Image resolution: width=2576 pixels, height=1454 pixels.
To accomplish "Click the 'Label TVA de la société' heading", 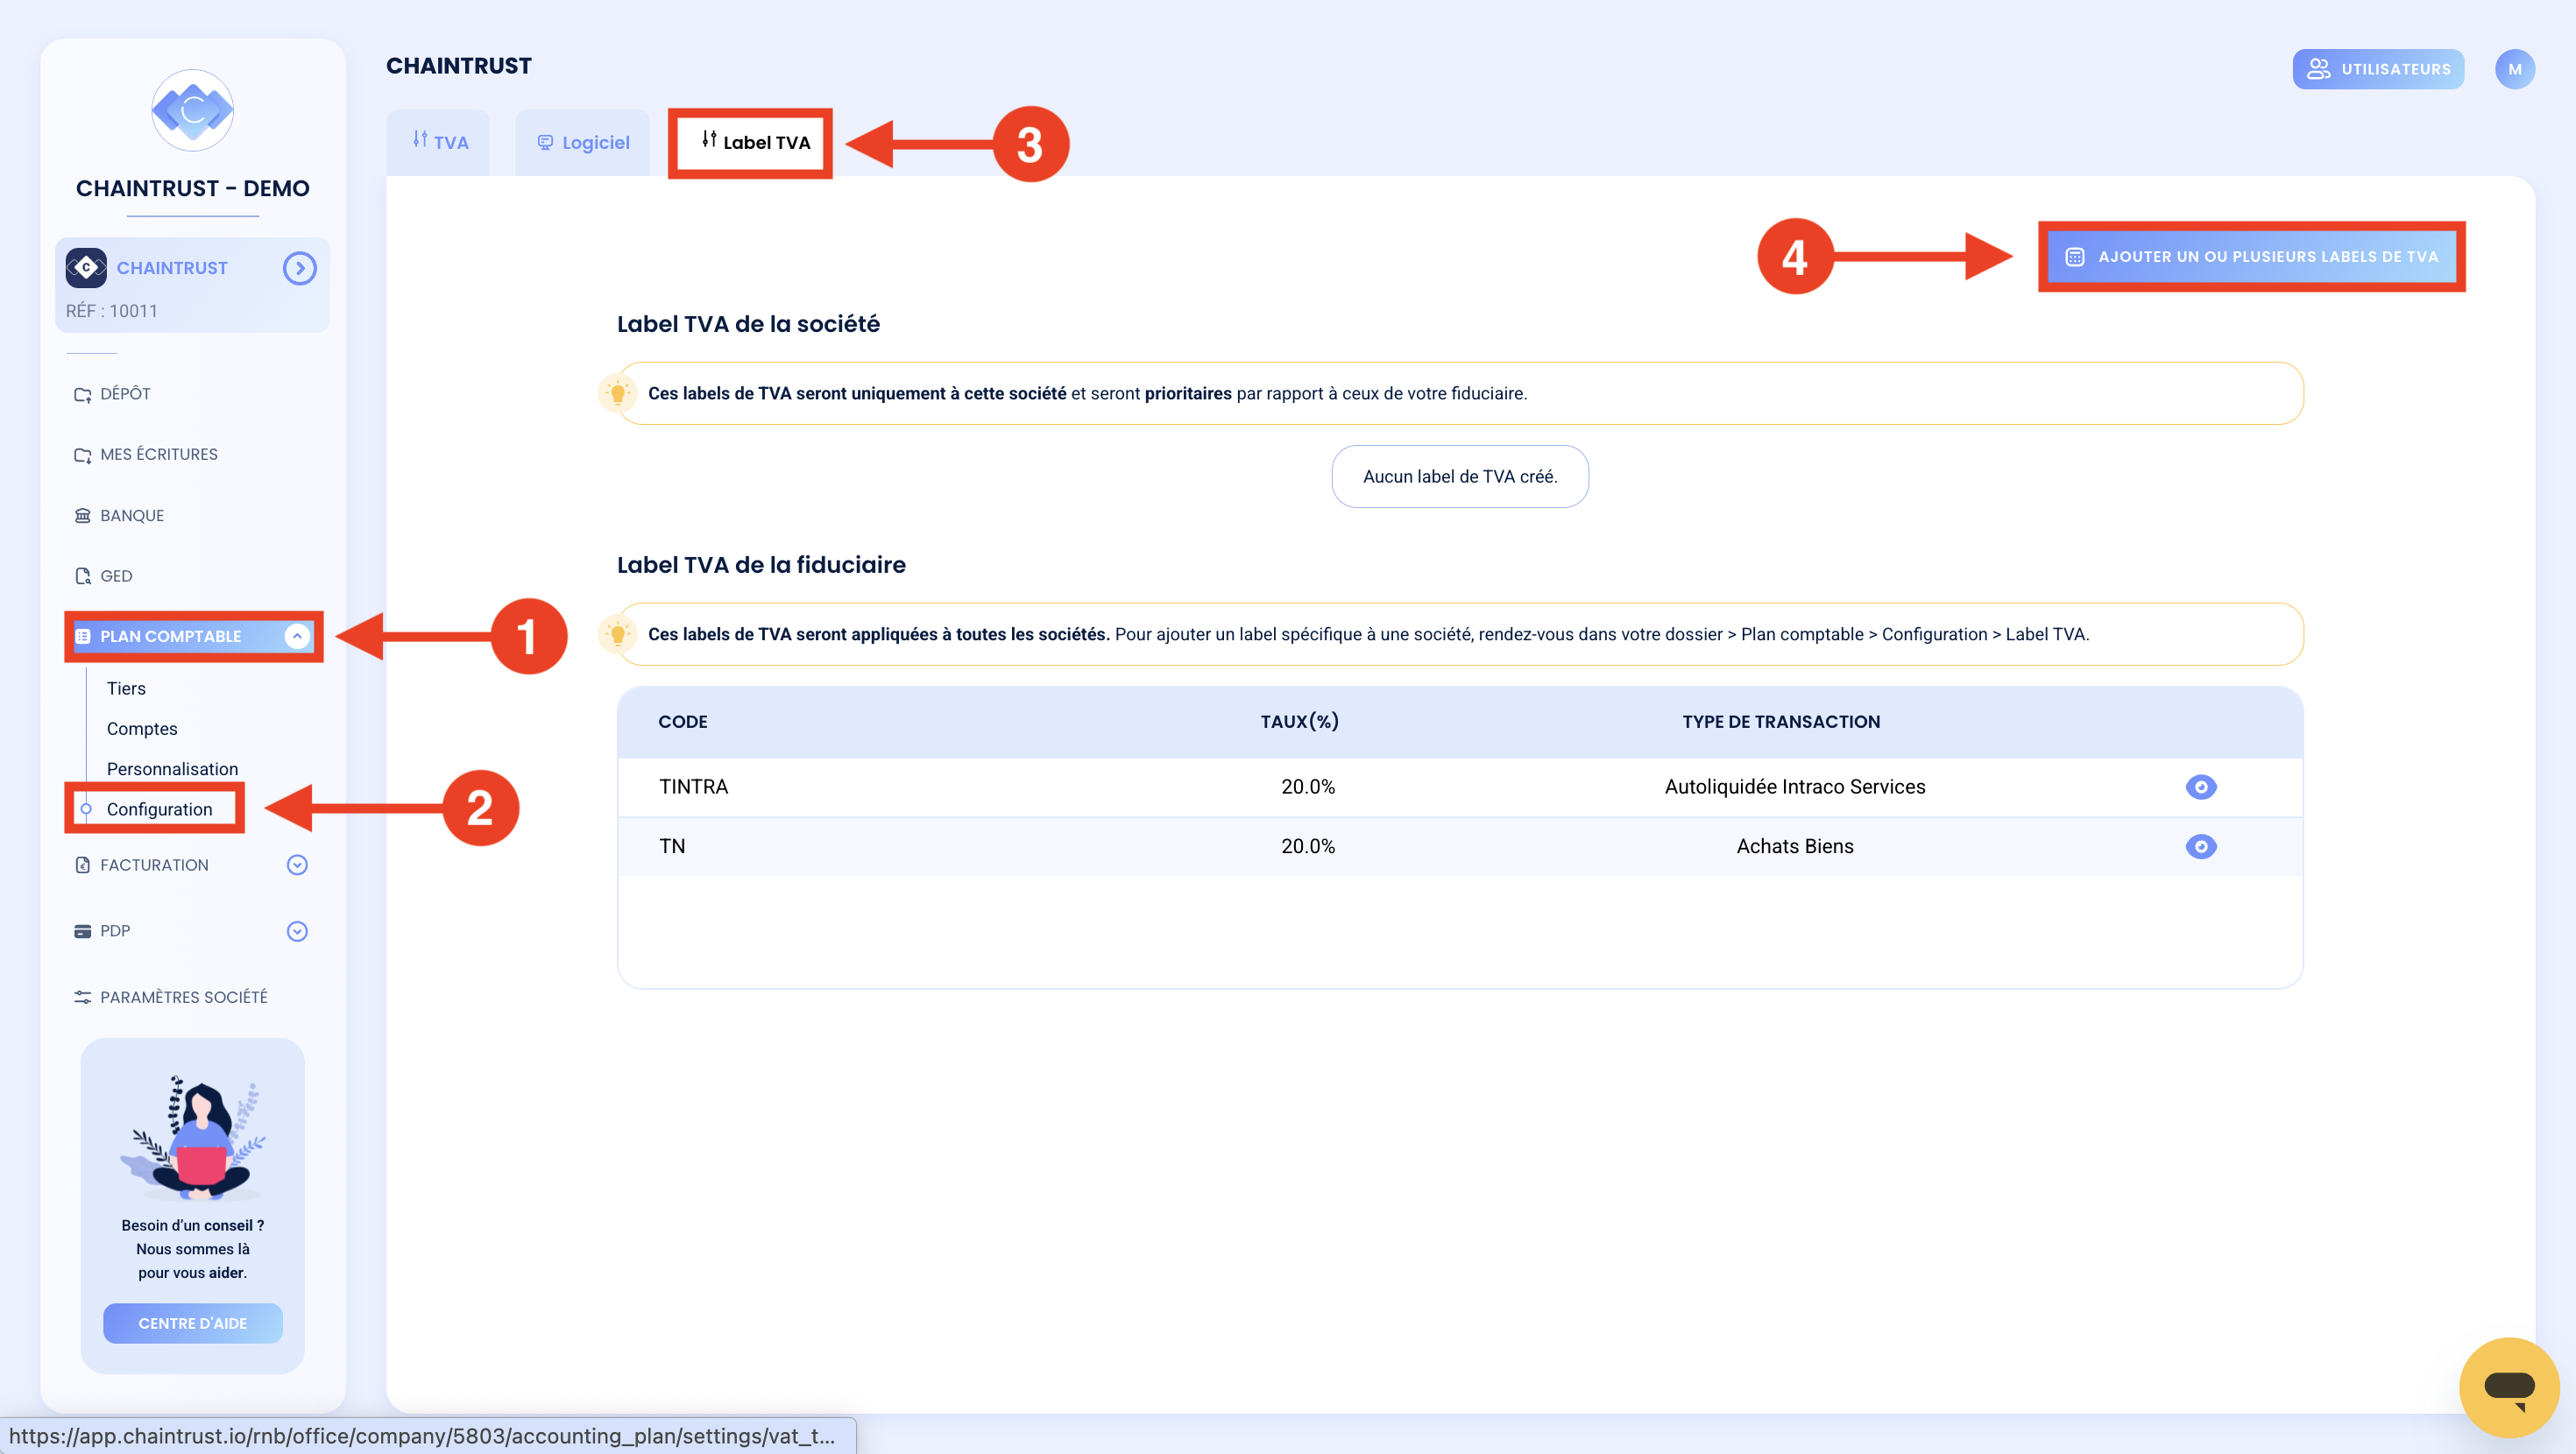I will (x=748, y=324).
